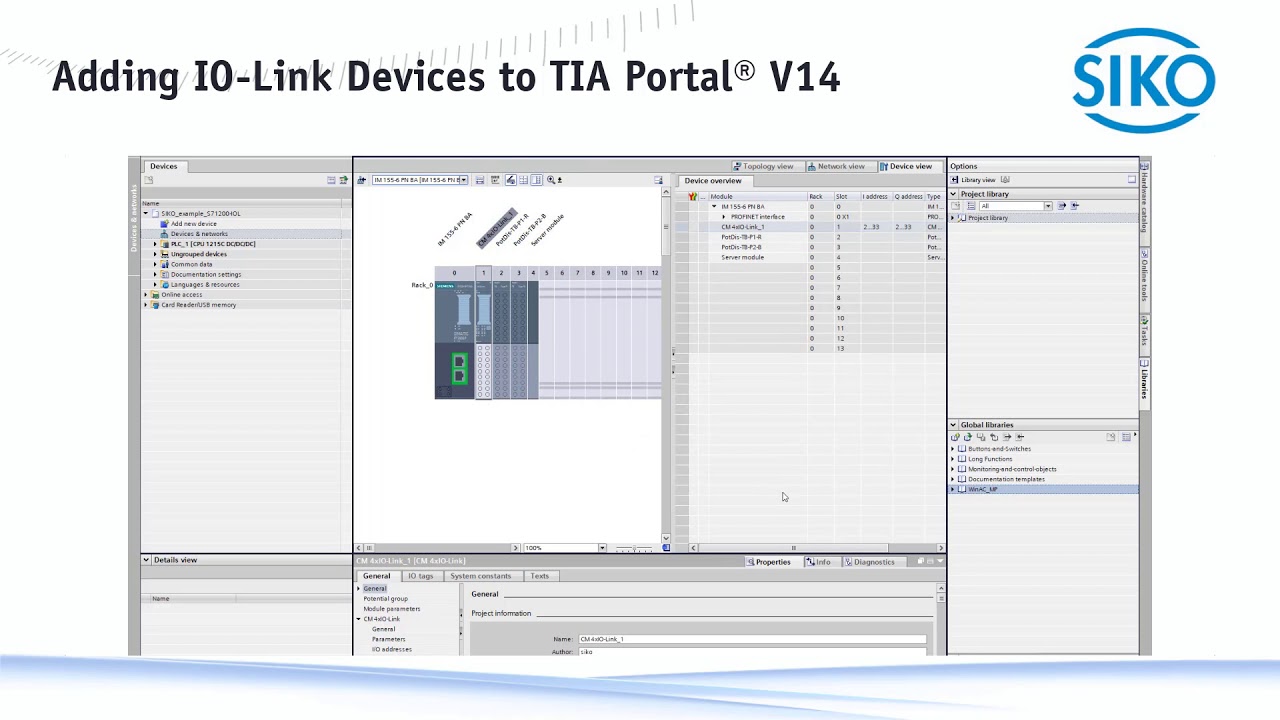Collapse IM 155-6 PN BA row in overview
Viewport: 1280px width, 720px height.
714,207
